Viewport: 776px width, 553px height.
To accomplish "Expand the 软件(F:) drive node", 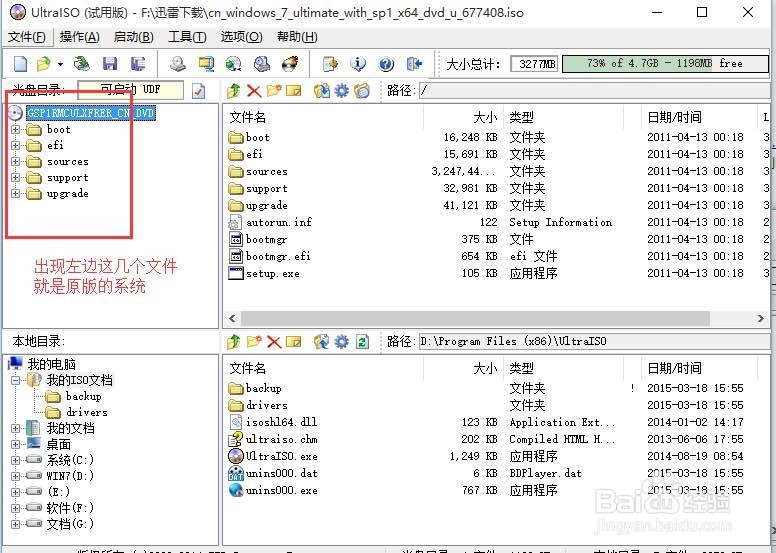I will coord(15,507).
